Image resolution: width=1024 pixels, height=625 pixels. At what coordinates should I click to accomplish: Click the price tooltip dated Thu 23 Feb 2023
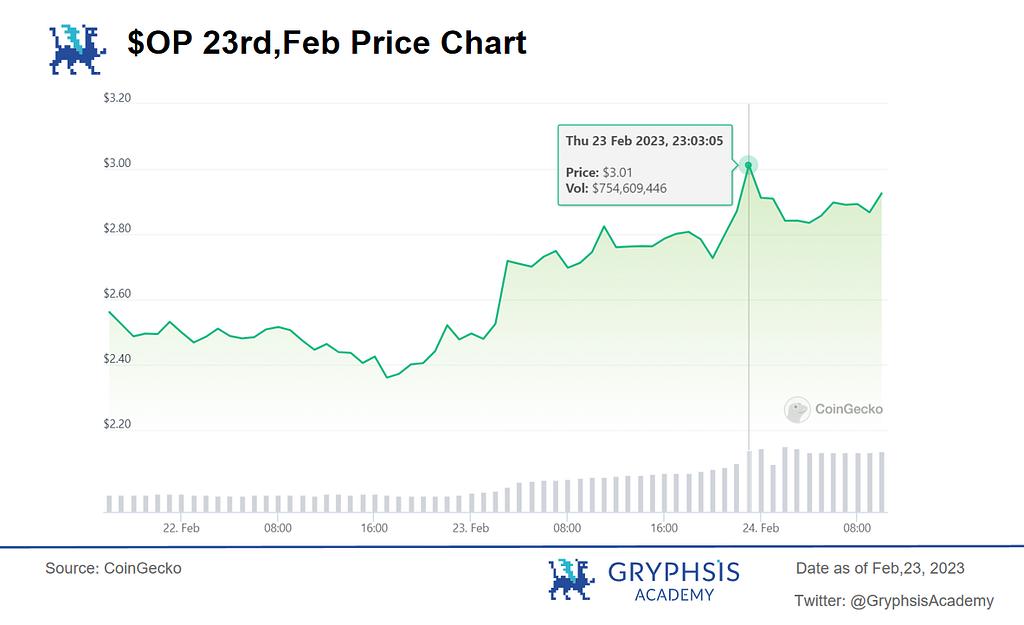pos(645,164)
